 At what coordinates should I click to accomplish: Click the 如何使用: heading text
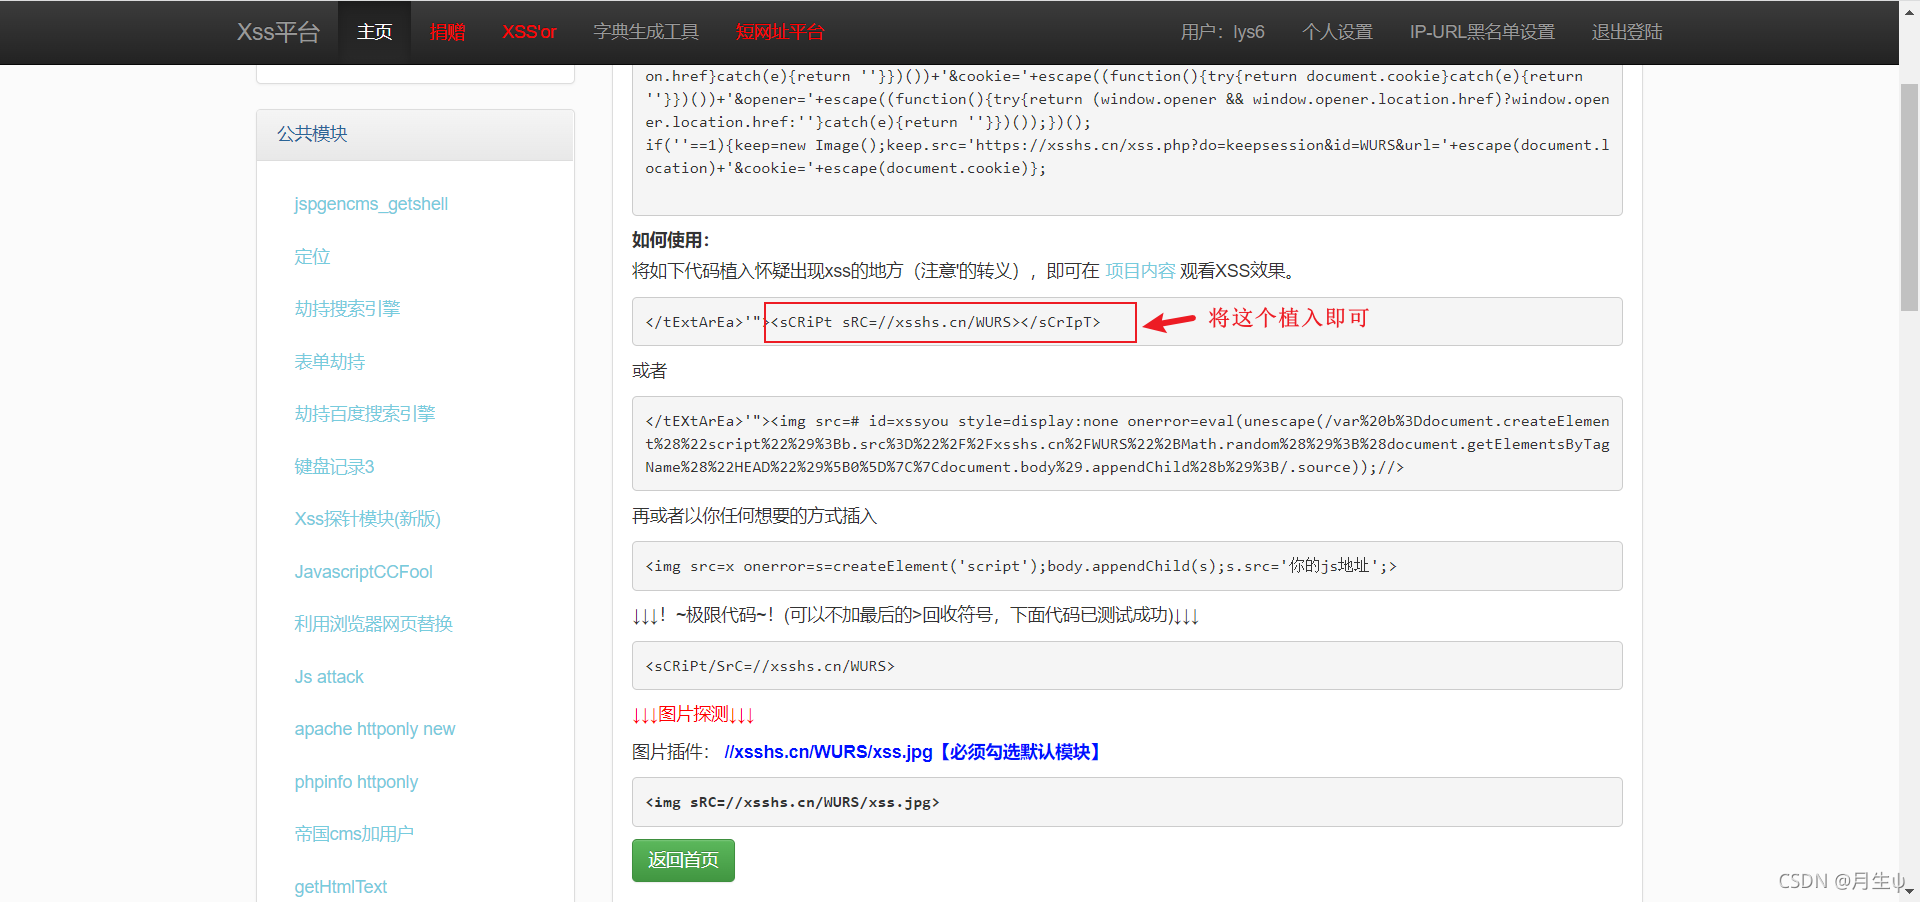pos(671,240)
